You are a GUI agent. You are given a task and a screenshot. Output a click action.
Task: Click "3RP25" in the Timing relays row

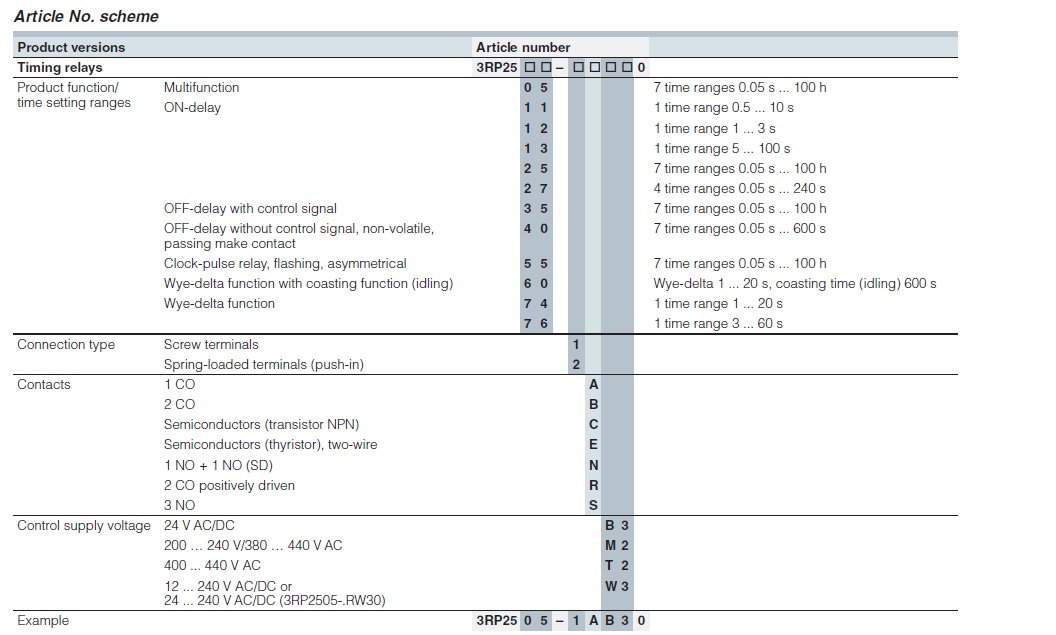click(496, 67)
